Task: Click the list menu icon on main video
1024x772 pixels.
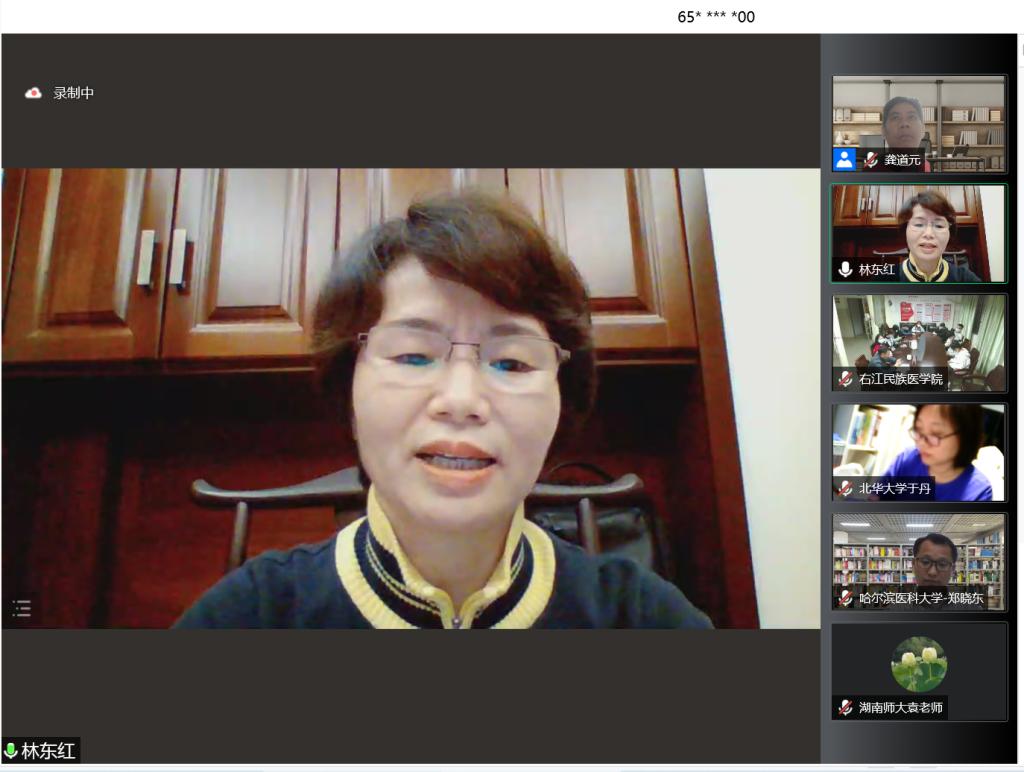Action: tap(22, 608)
